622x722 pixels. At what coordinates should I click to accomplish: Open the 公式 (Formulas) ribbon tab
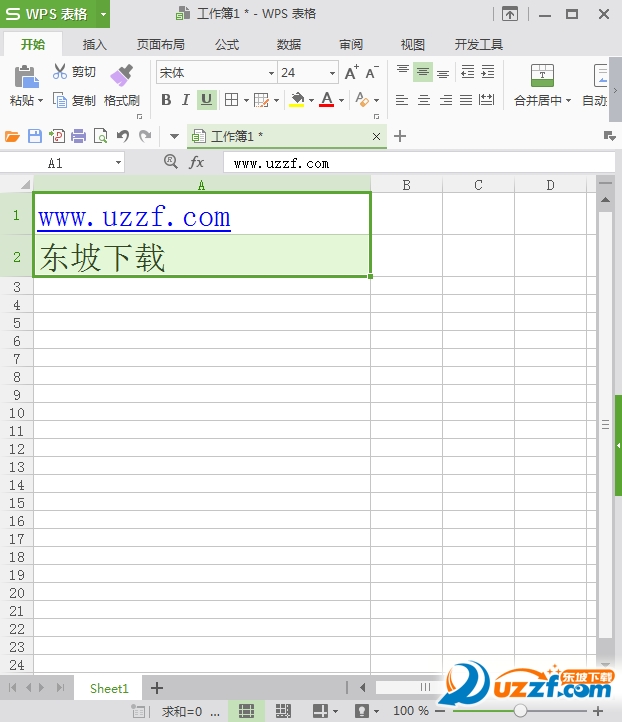(x=227, y=45)
